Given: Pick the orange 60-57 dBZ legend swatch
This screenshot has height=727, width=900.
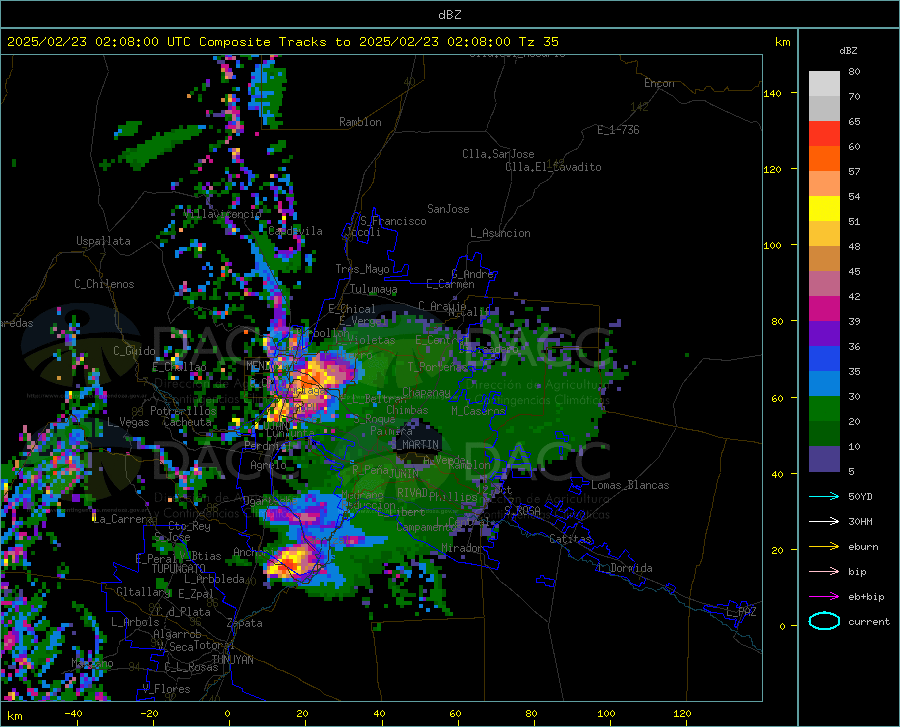Looking at the screenshot, I should point(824,159).
